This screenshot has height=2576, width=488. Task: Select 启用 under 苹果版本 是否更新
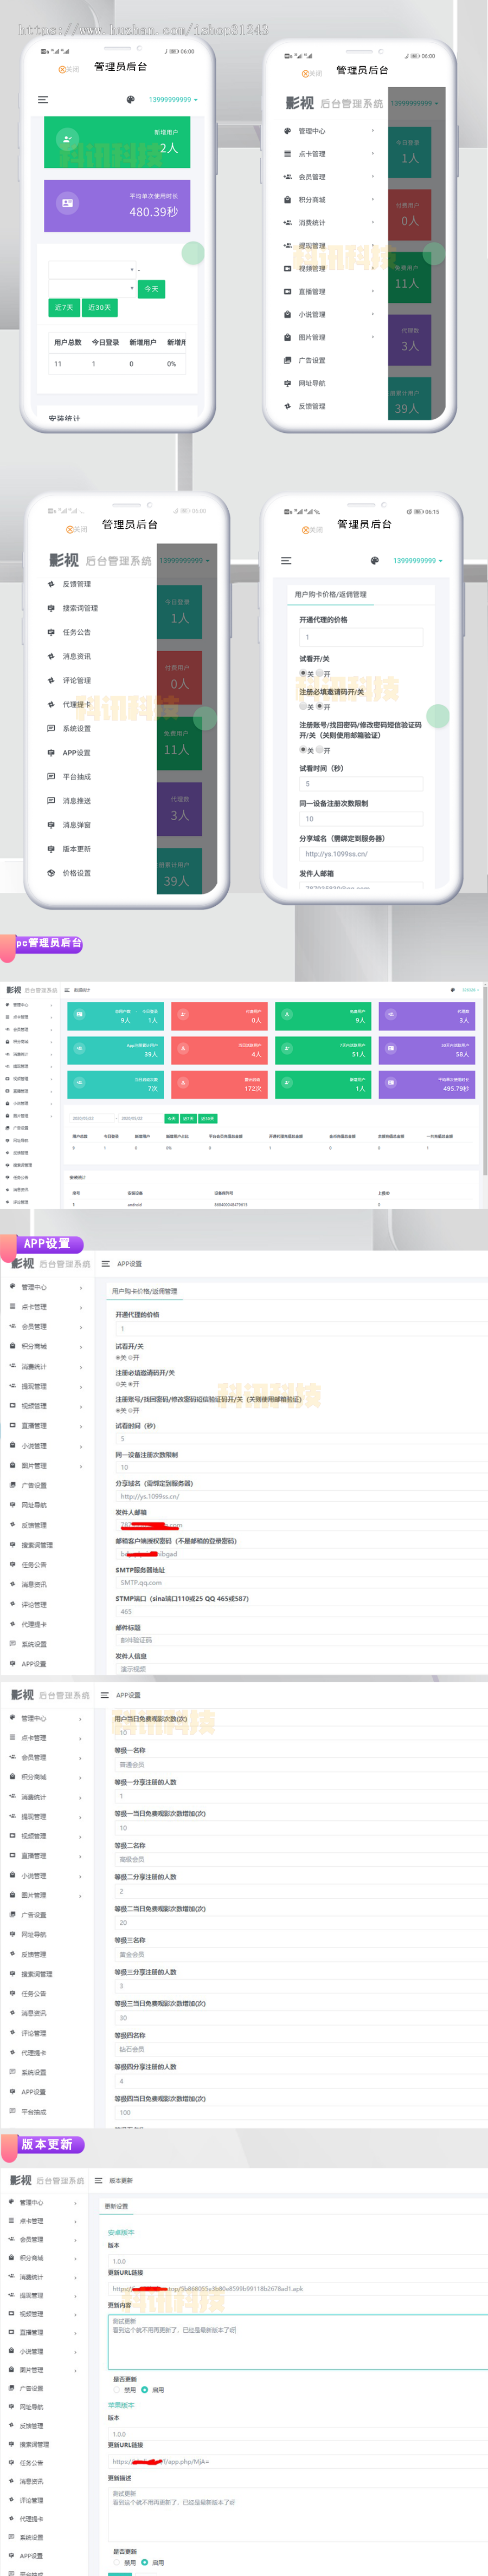pyautogui.click(x=144, y=2563)
